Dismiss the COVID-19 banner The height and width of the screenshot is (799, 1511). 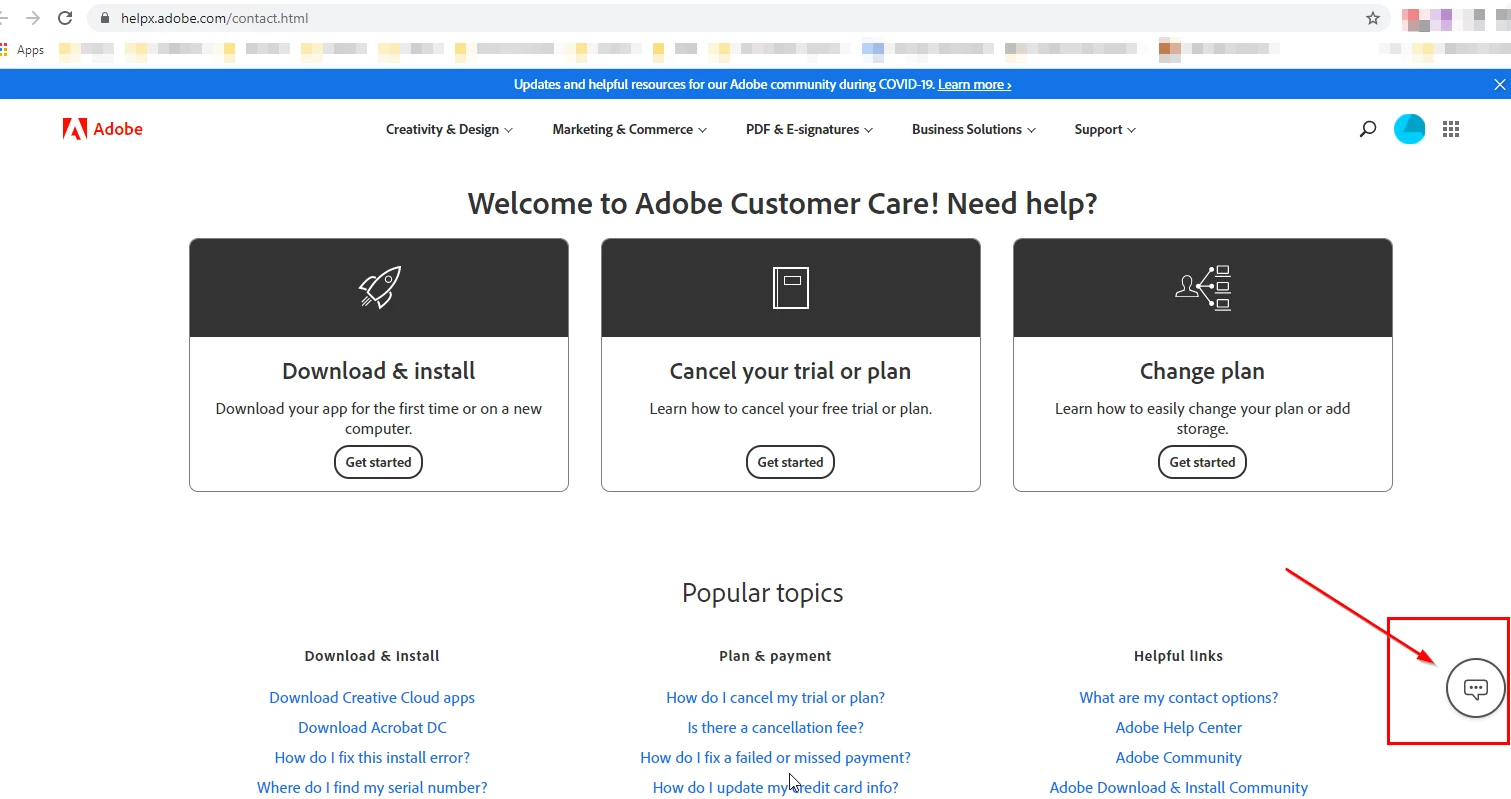click(1499, 85)
